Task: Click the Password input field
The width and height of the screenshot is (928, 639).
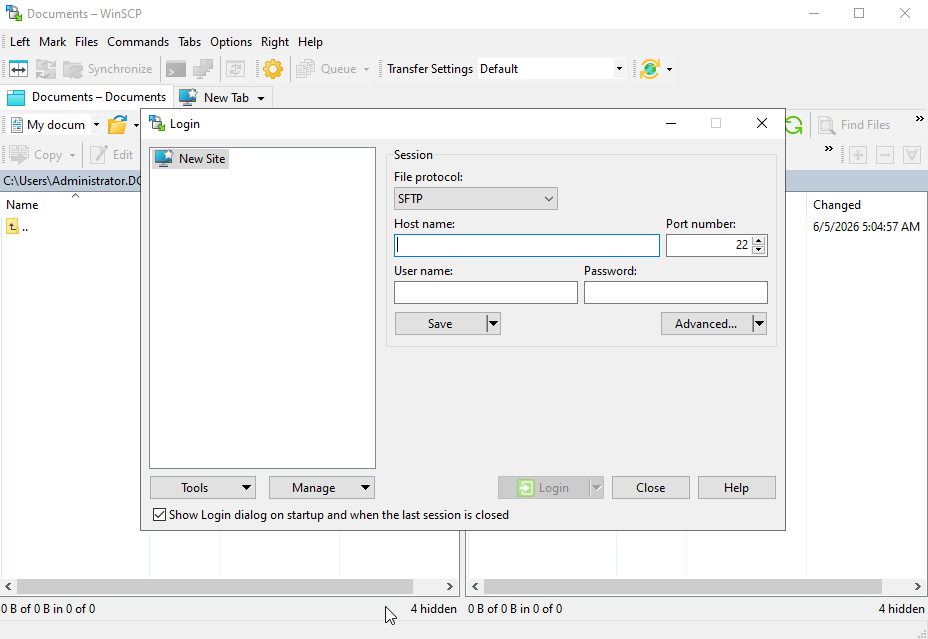Action: 676,292
